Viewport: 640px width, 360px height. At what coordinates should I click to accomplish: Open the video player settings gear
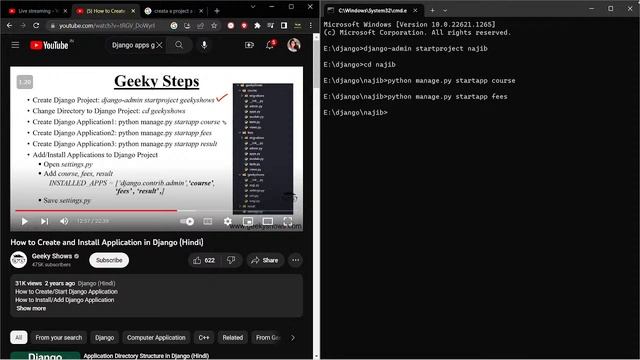(227, 221)
